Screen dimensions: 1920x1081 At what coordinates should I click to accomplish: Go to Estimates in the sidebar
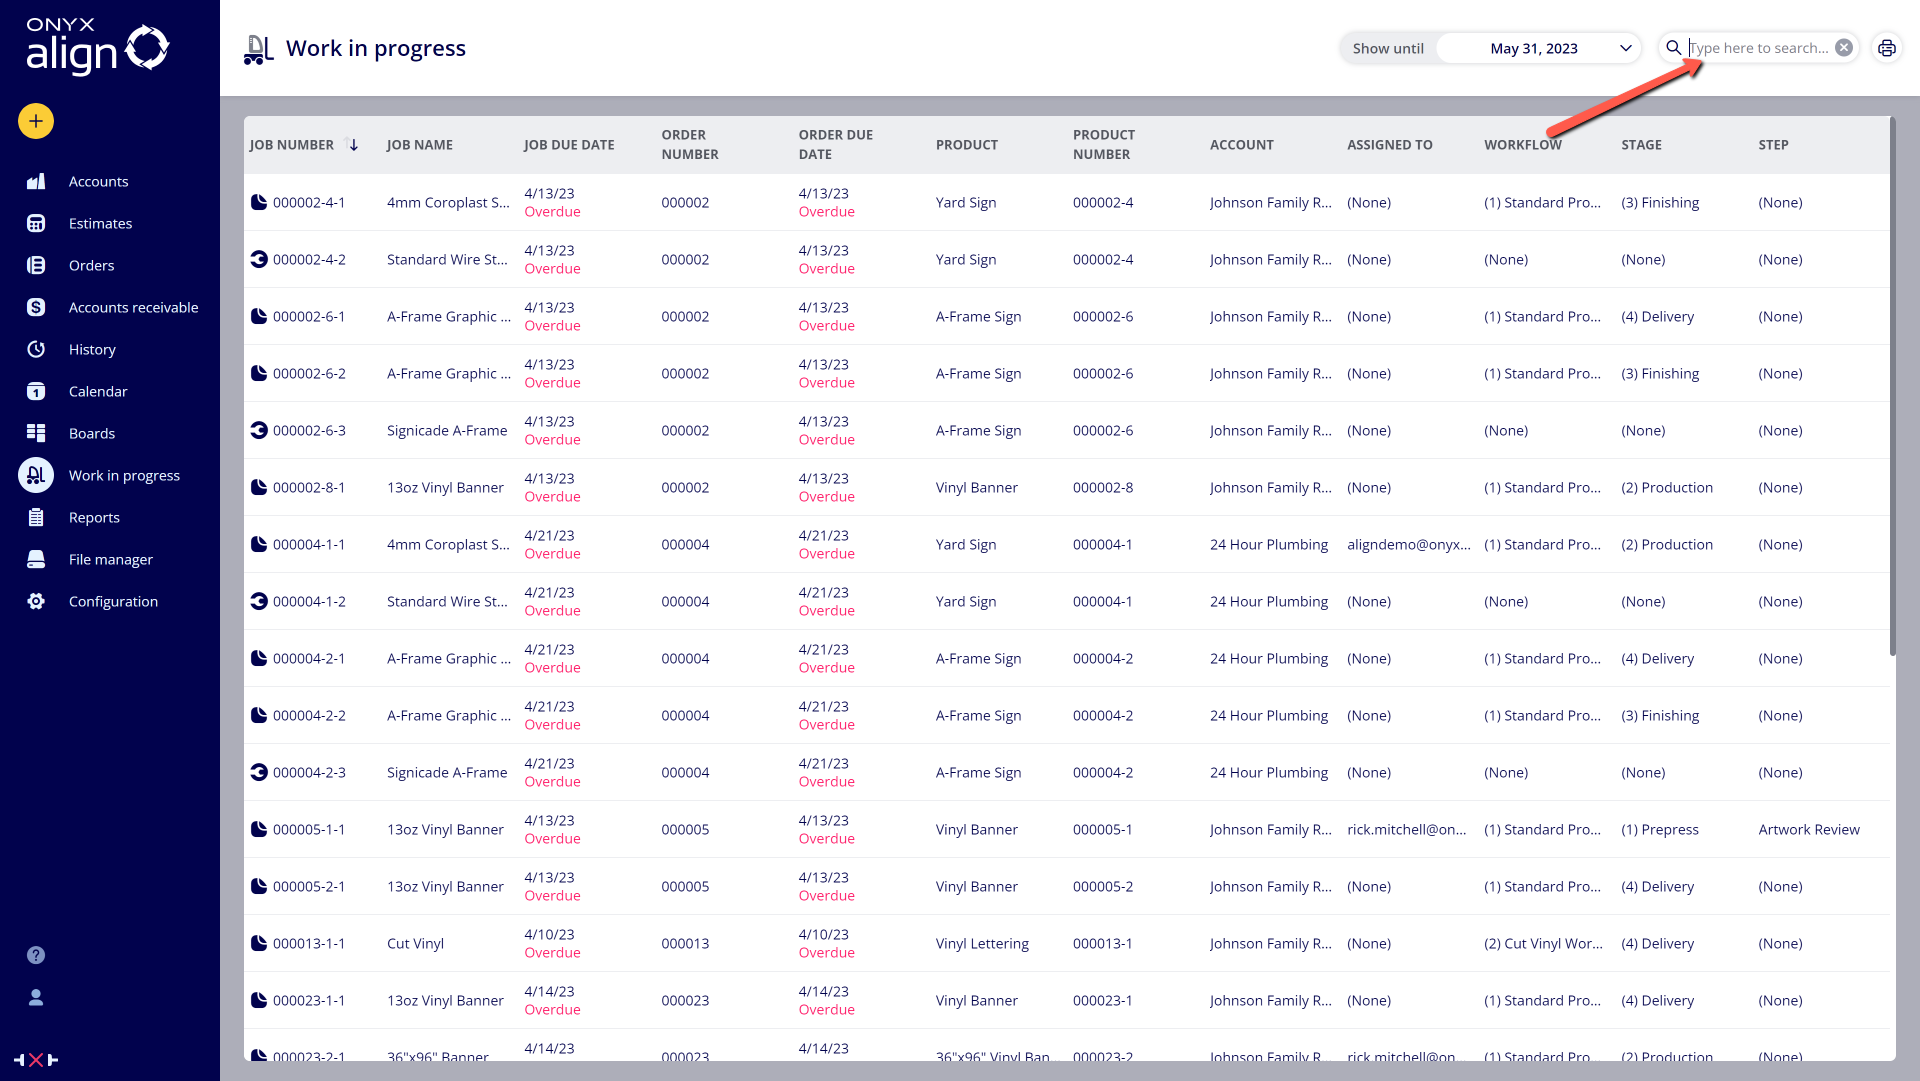coord(100,224)
